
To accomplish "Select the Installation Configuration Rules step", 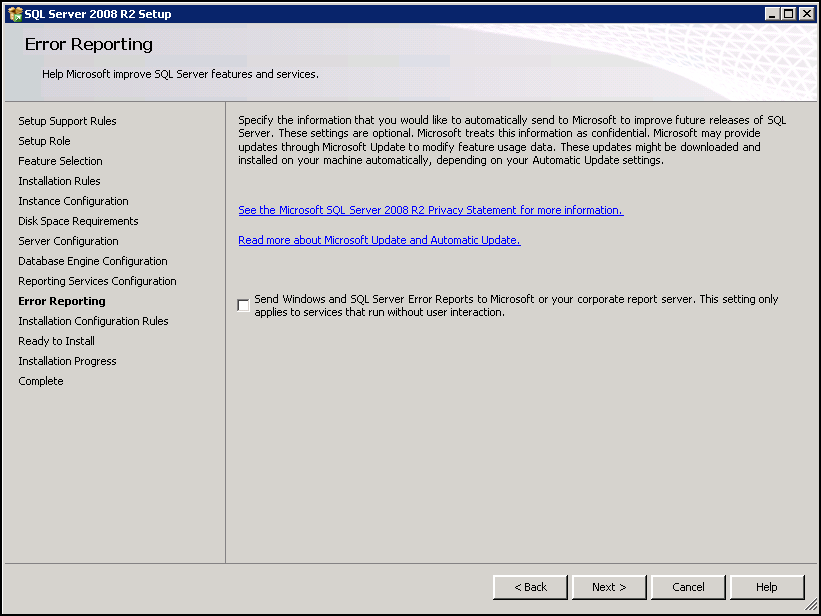I will [x=93, y=321].
